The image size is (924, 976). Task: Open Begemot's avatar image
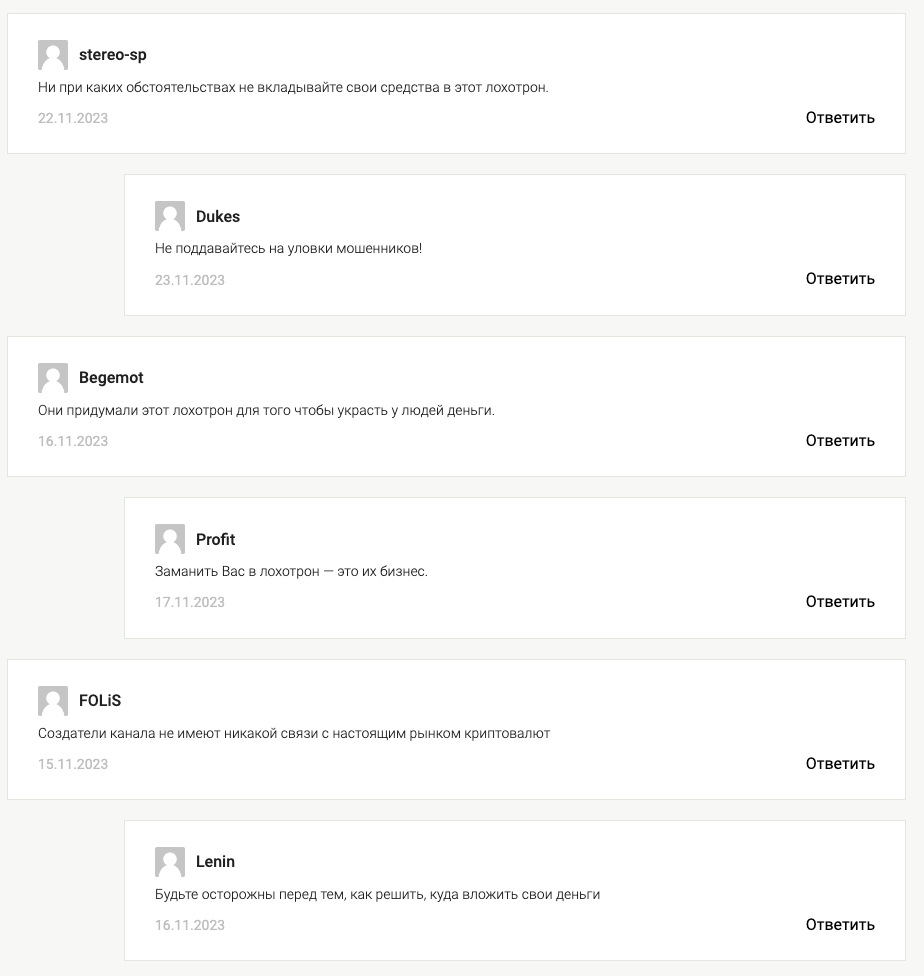(x=53, y=378)
